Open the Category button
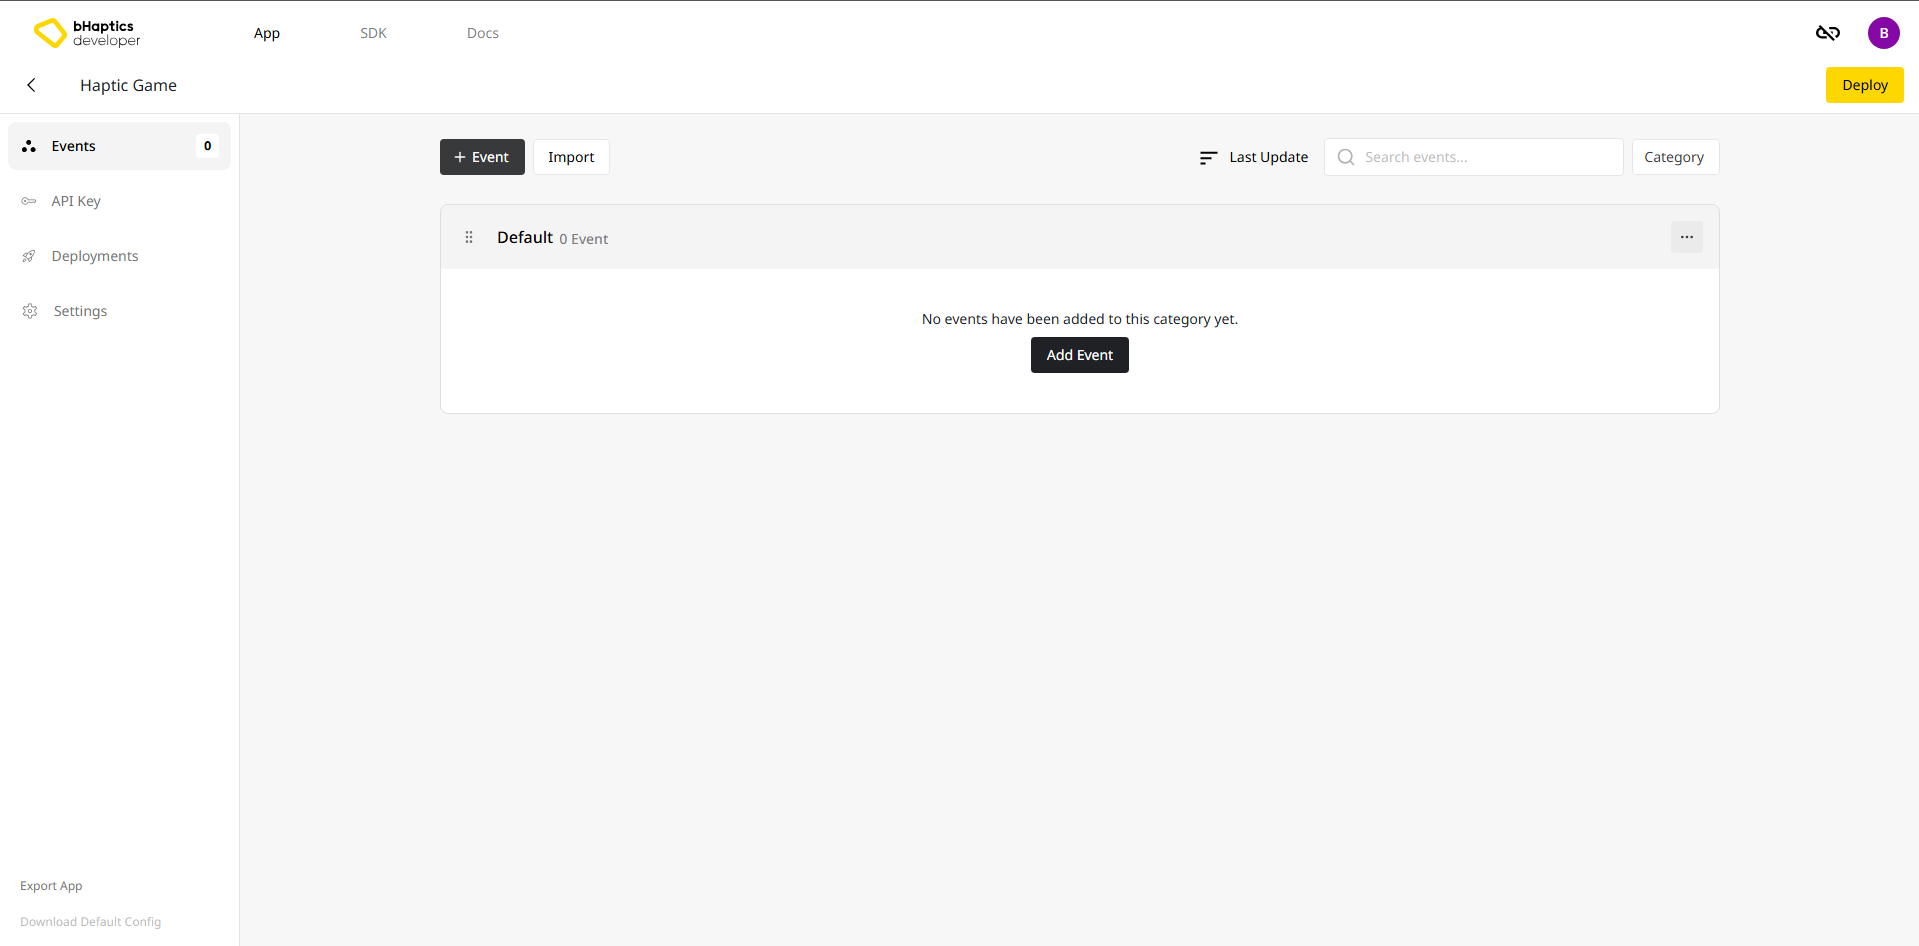The height and width of the screenshot is (946, 1919). point(1675,157)
